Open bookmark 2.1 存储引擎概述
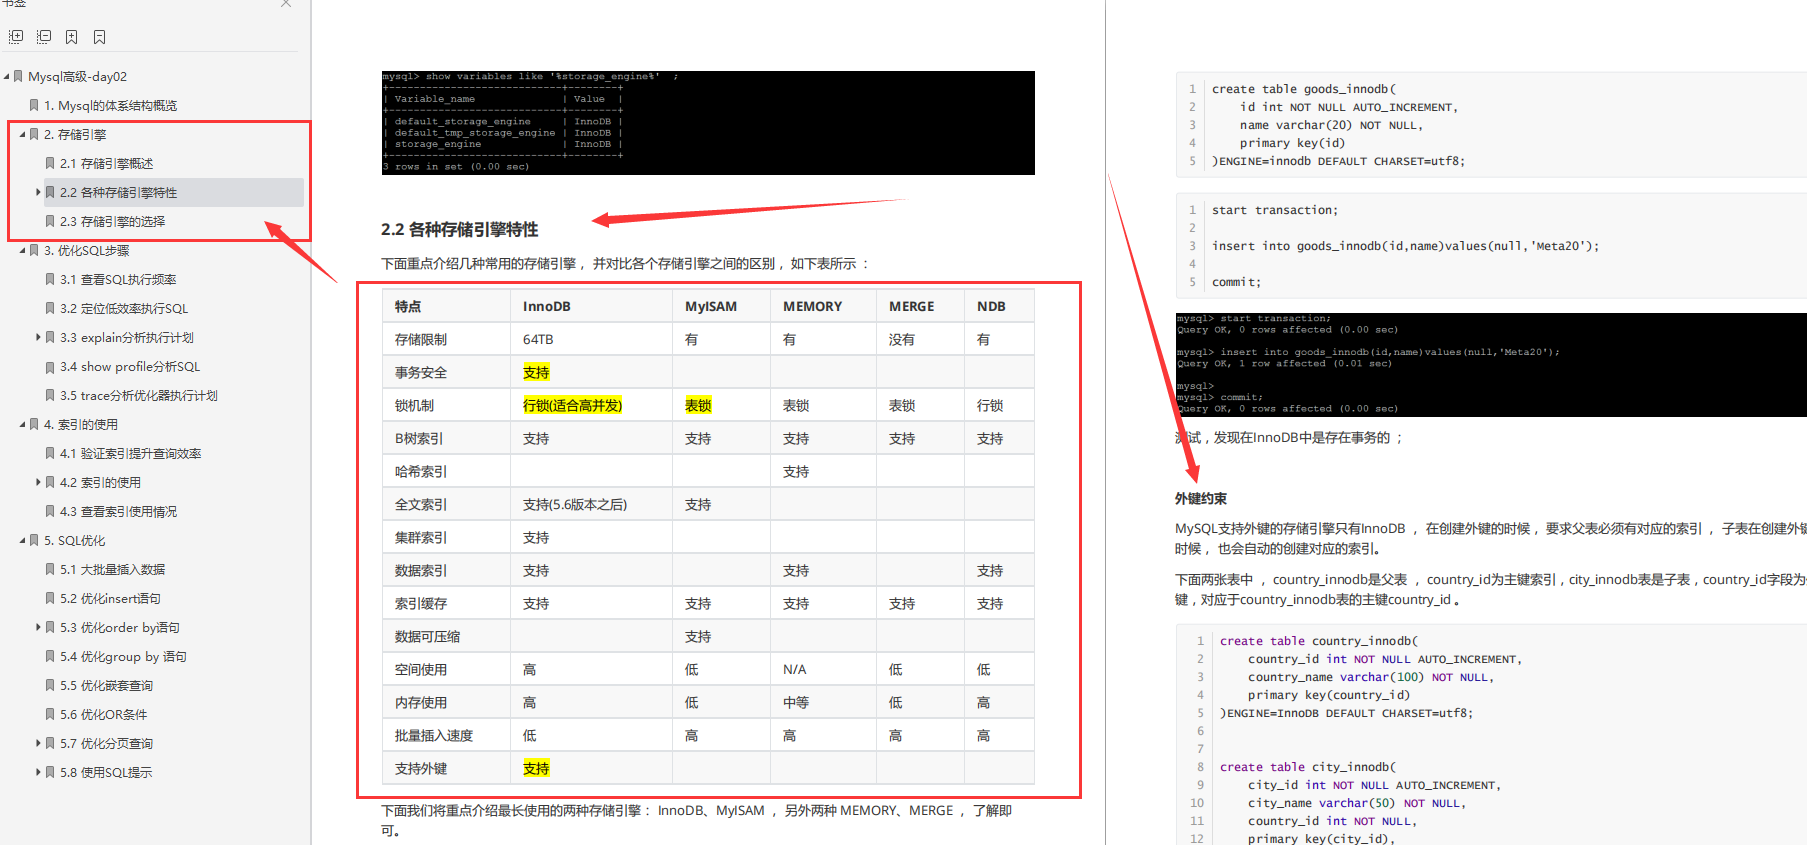This screenshot has width=1807, height=845. tap(107, 163)
